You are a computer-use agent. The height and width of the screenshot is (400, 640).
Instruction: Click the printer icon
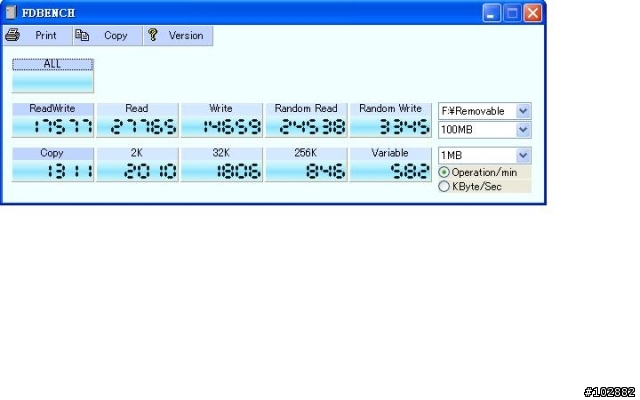click(12, 35)
